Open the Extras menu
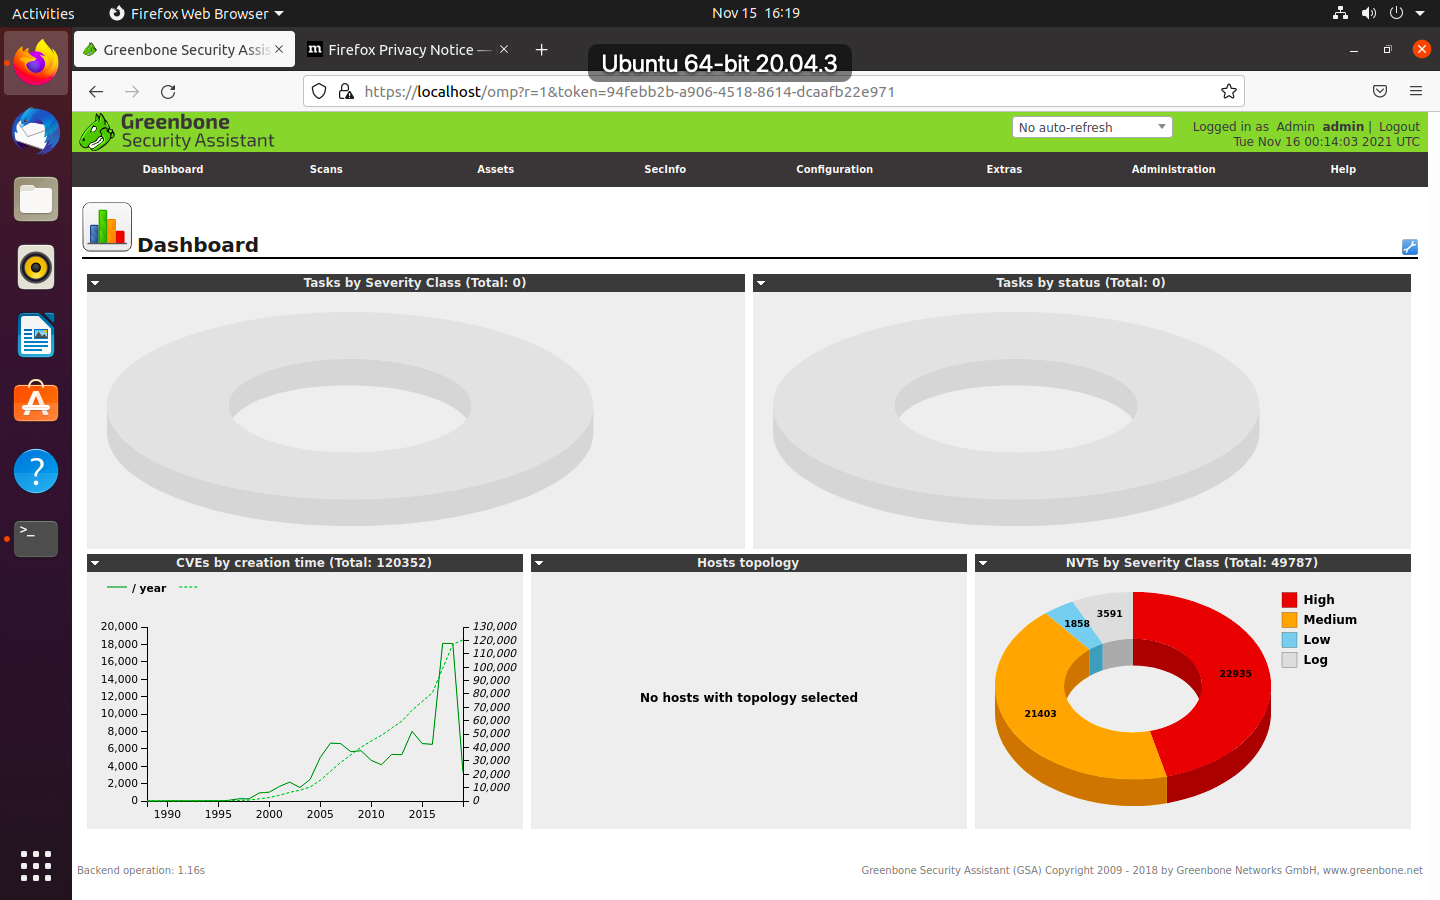Screen dimensions: 1440x900 click(1004, 169)
